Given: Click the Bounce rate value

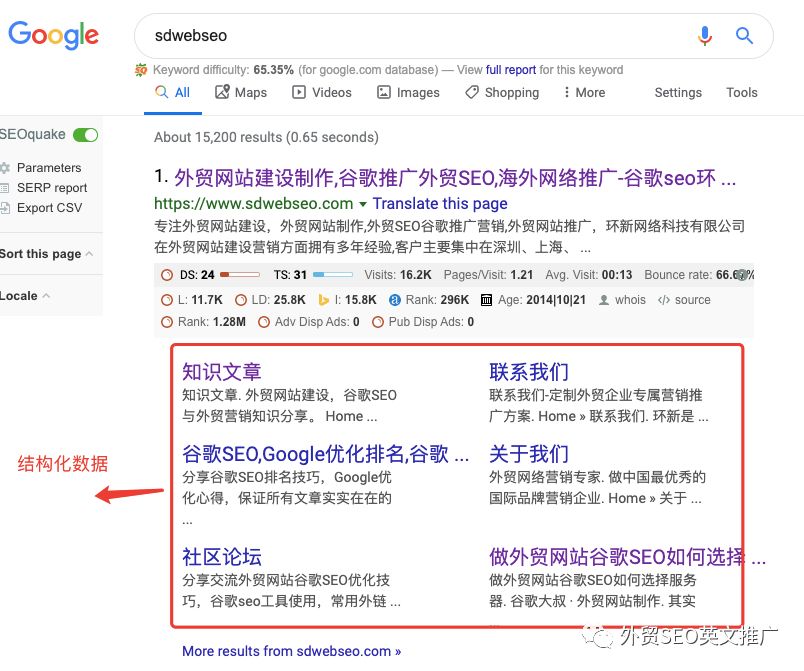Looking at the screenshot, I should click(x=735, y=275).
